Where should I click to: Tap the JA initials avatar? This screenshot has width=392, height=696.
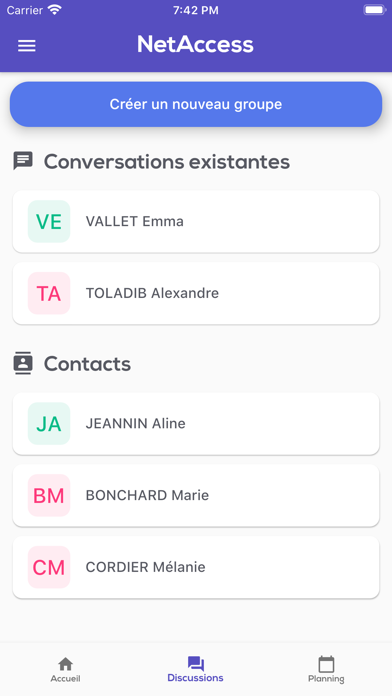tap(49, 423)
